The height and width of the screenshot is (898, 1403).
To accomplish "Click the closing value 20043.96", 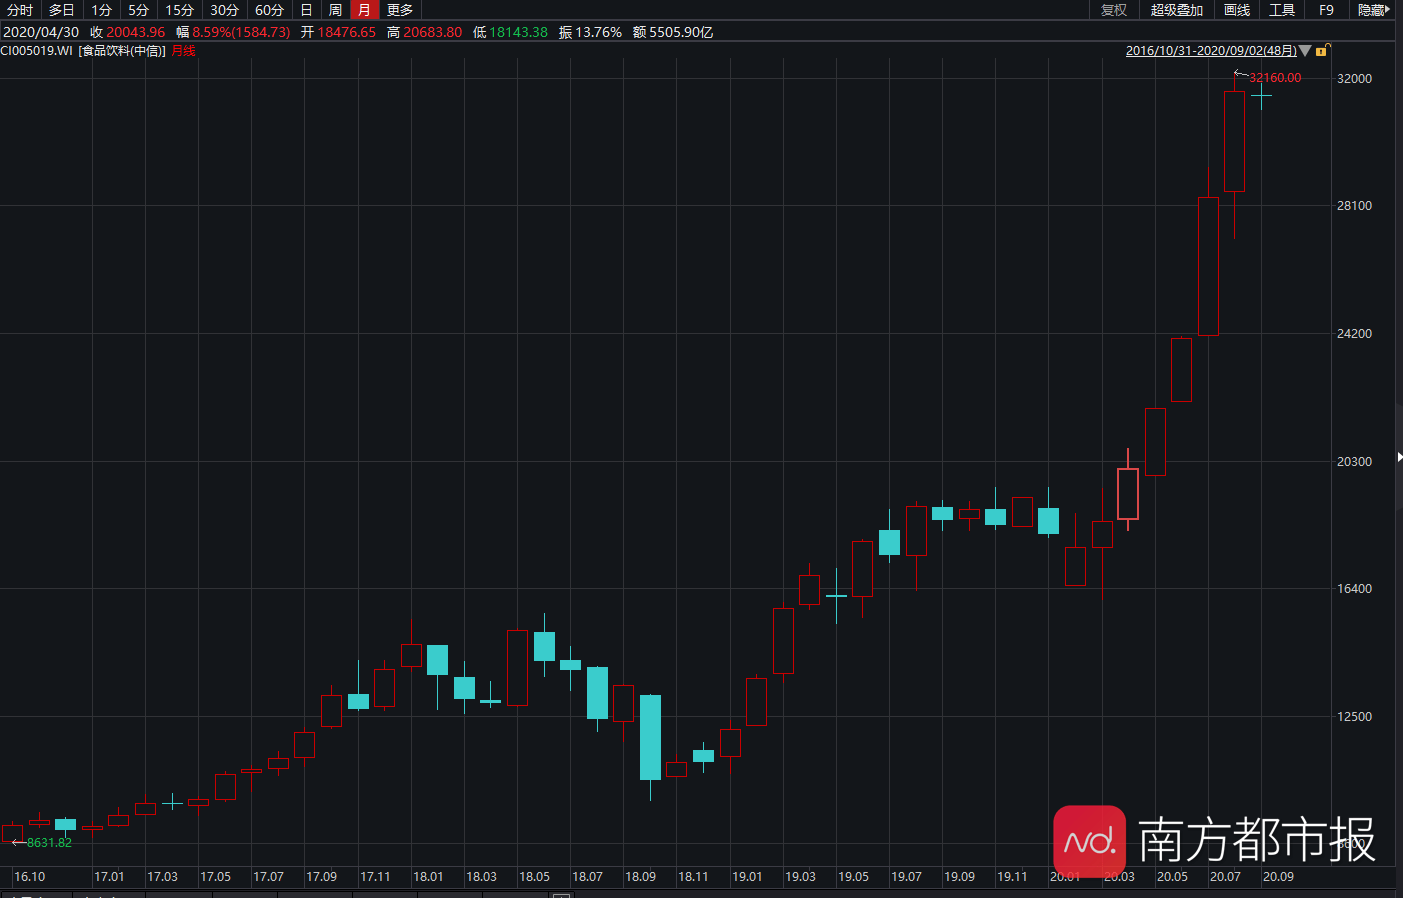I will (x=136, y=32).
